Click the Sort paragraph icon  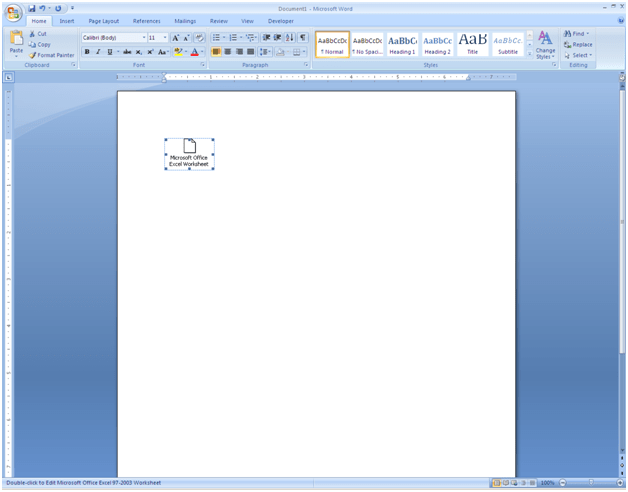point(291,38)
